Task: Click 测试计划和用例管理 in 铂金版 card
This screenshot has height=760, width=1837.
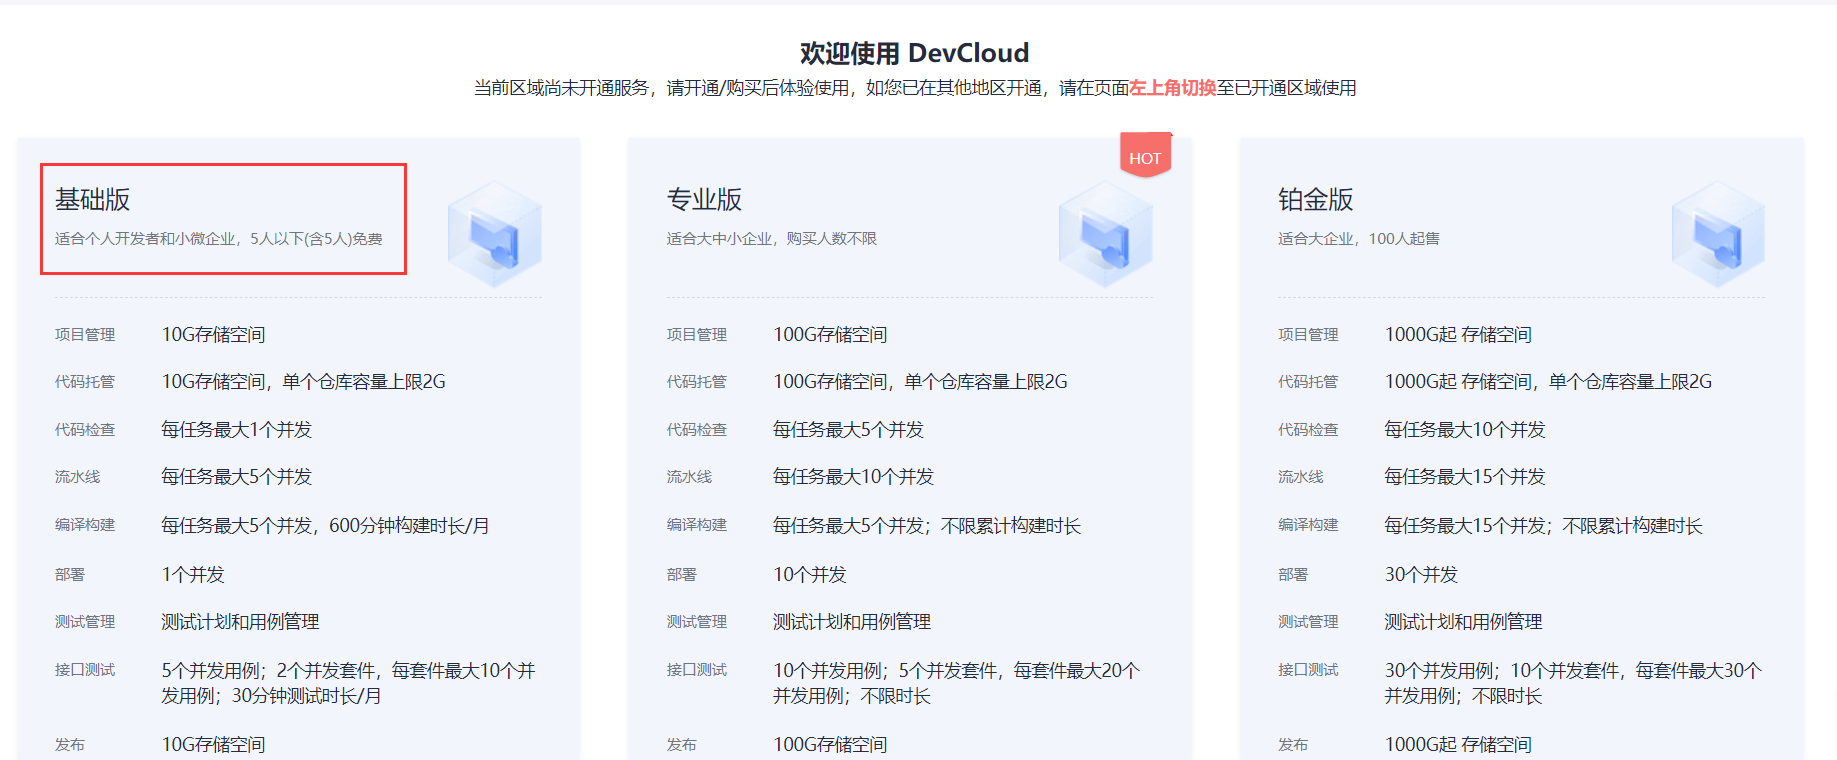Action: point(1464,622)
